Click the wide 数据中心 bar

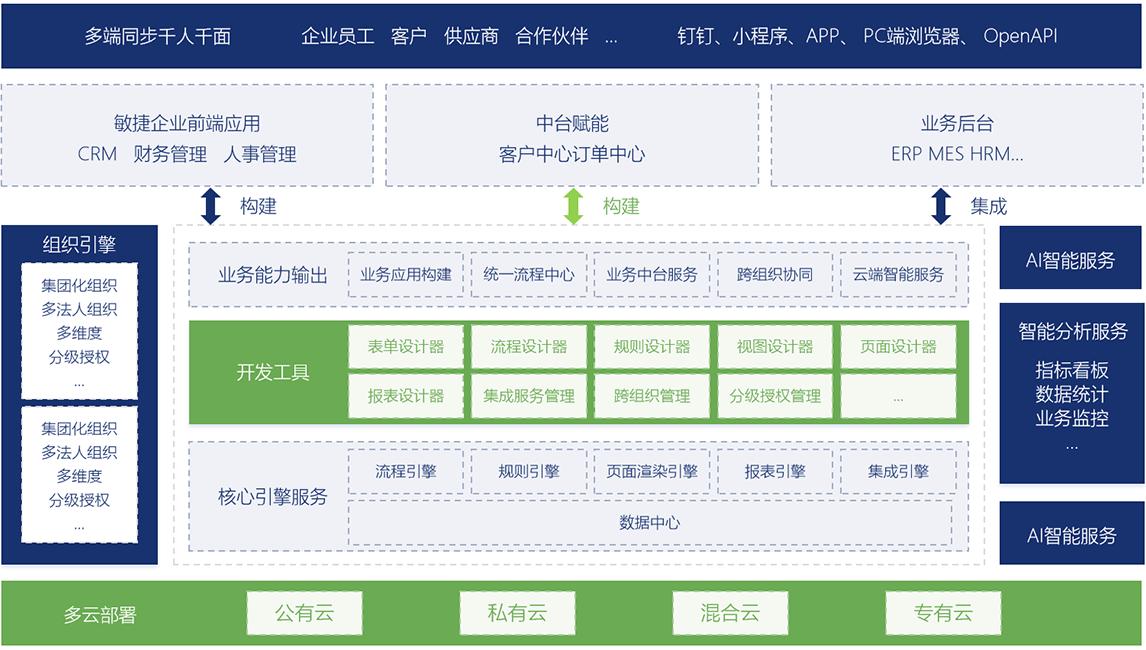(x=650, y=523)
